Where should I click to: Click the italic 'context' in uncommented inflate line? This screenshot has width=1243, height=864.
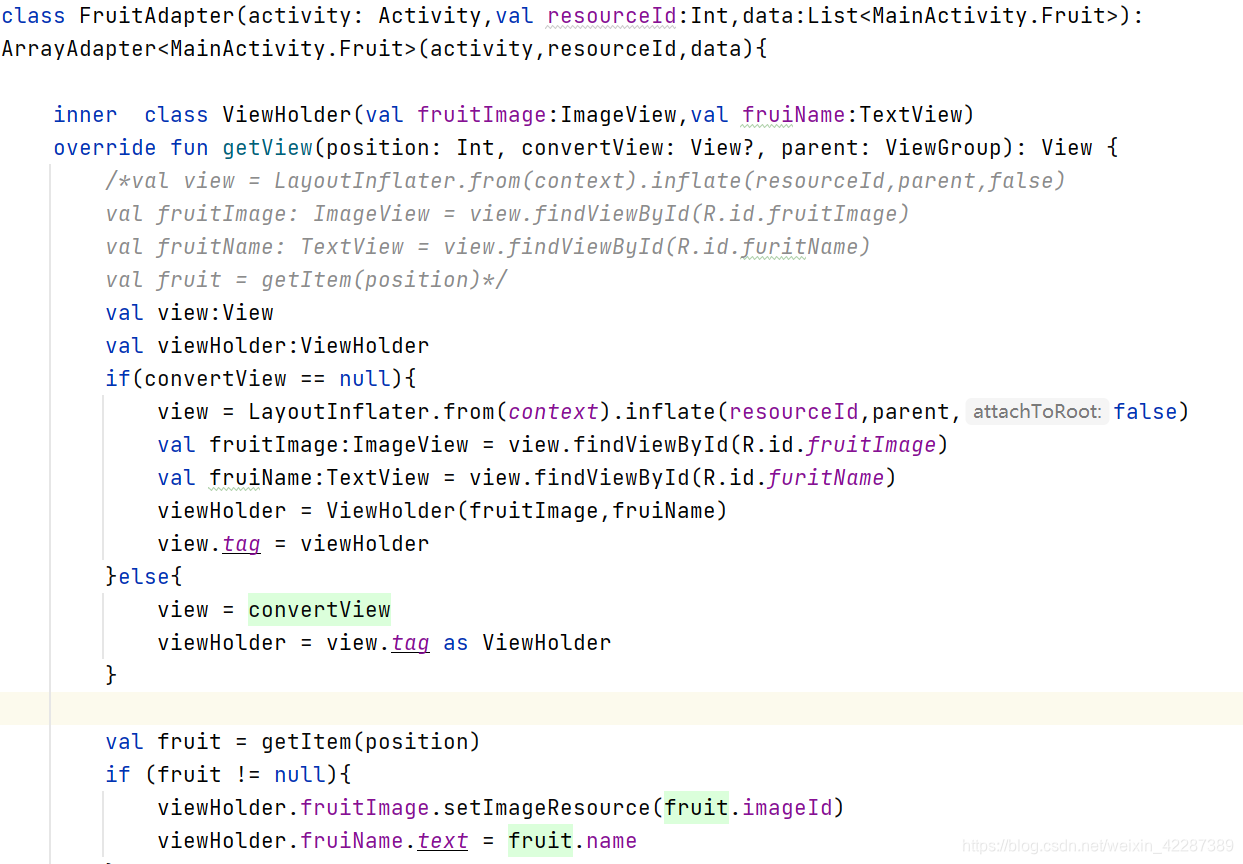pyautogui.click(x=553, y=412)
